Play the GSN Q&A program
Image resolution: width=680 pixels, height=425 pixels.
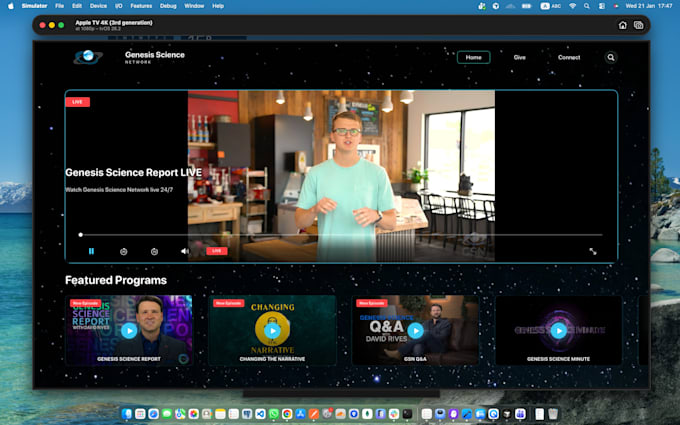click(415, 330)
